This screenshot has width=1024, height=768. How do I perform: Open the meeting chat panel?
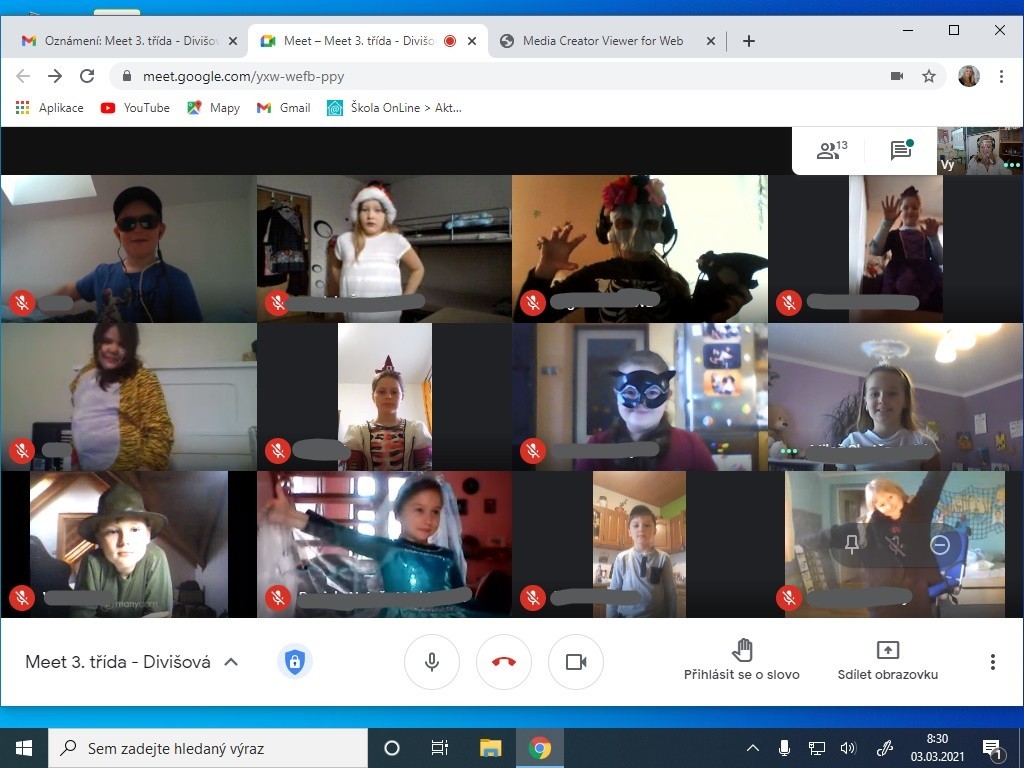(901, 151)
